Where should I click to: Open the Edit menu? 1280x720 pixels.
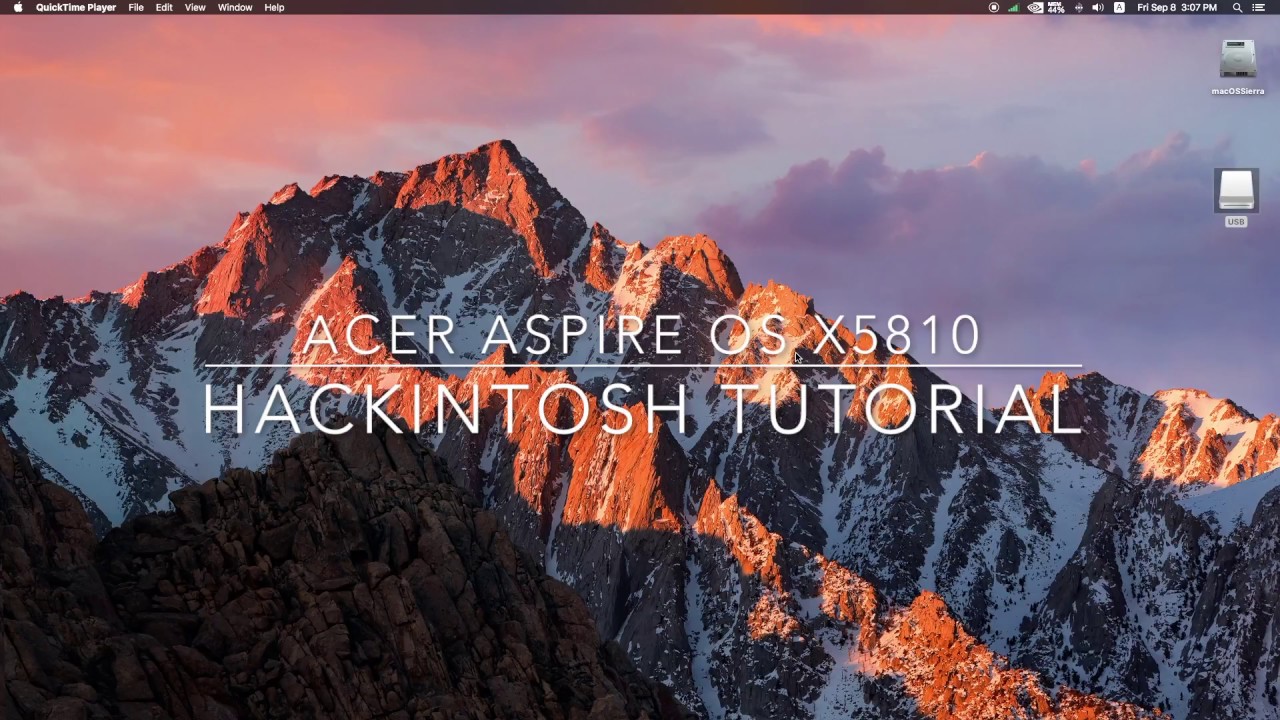pyautogui.click(x=164, y=7)
